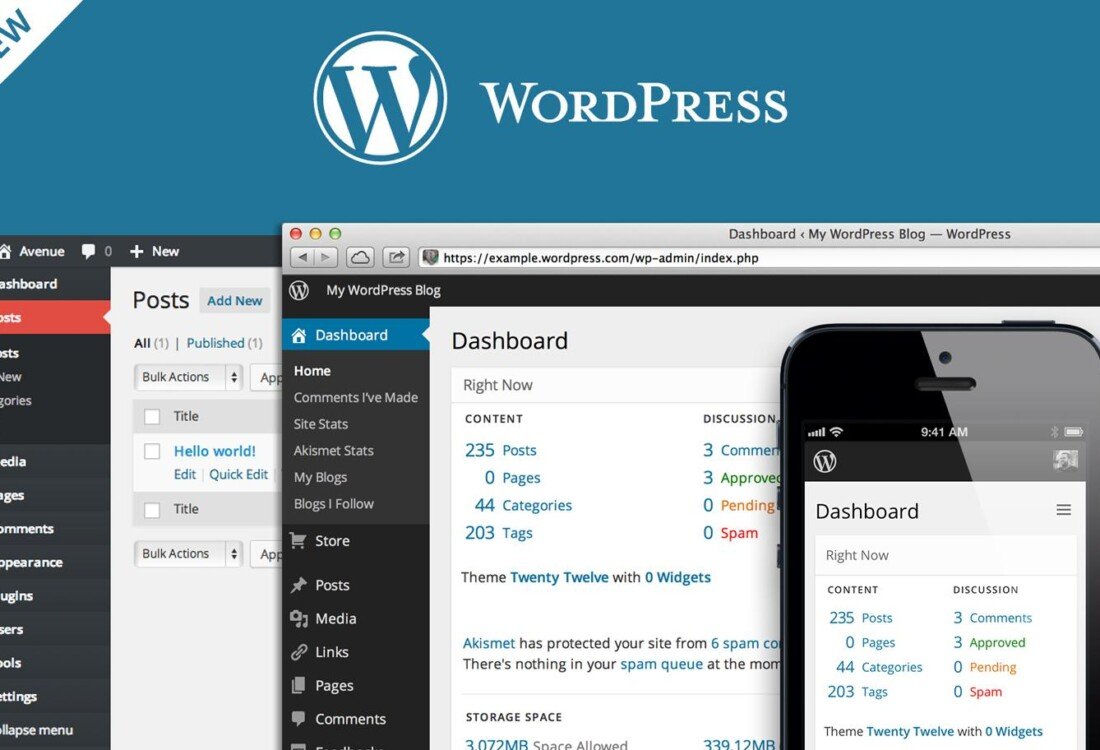The height and width of the screenshot is (750, 1100).
Task: Click My WordPress Blog site title
Action: (x=383, y=290)
